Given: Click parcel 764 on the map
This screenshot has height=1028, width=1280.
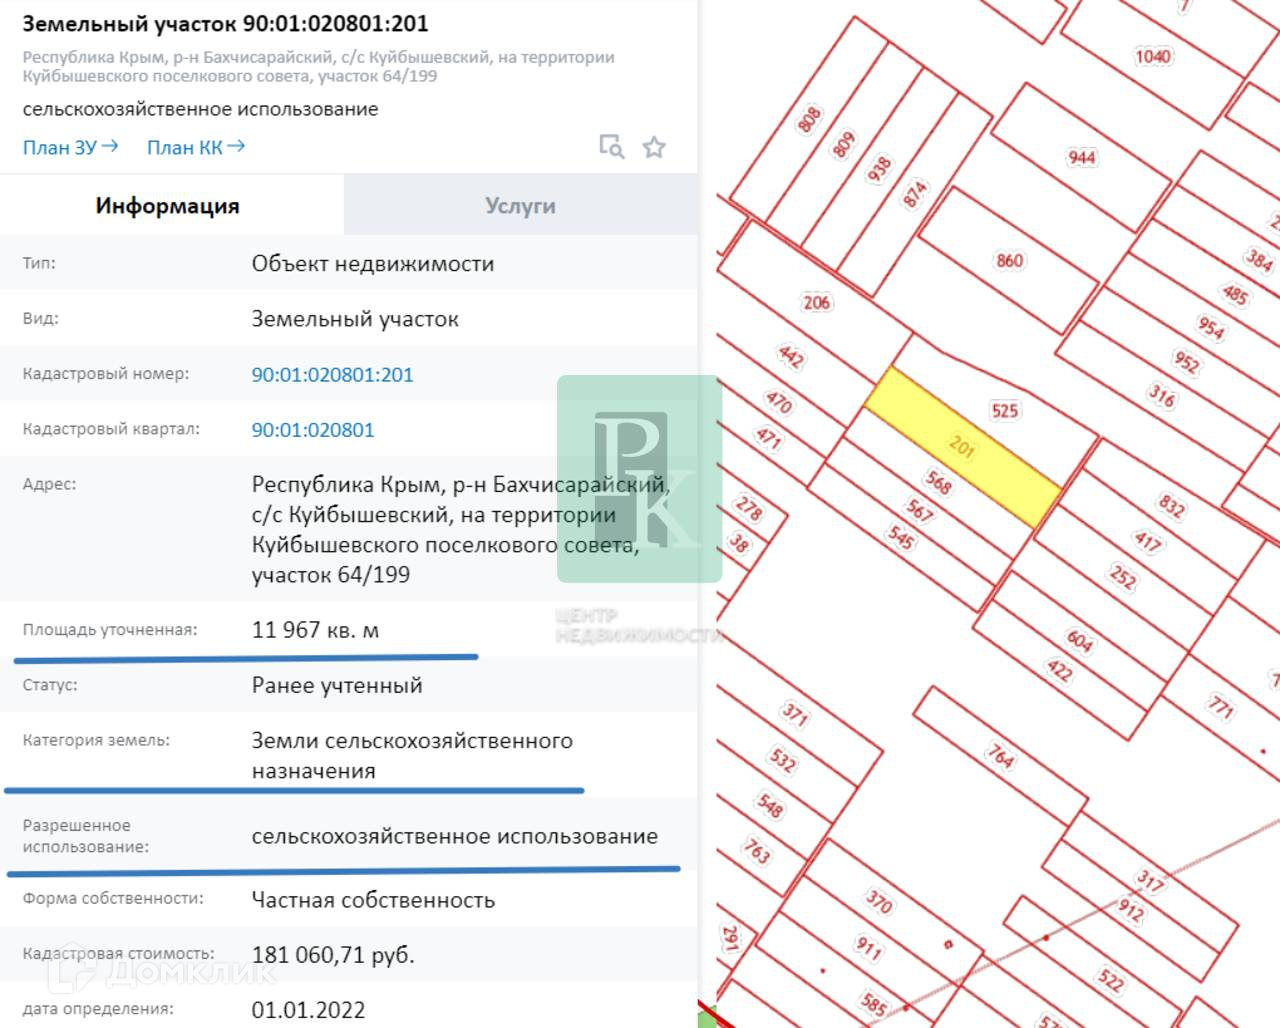Looking at the screenshot, I should (1000, 754).
